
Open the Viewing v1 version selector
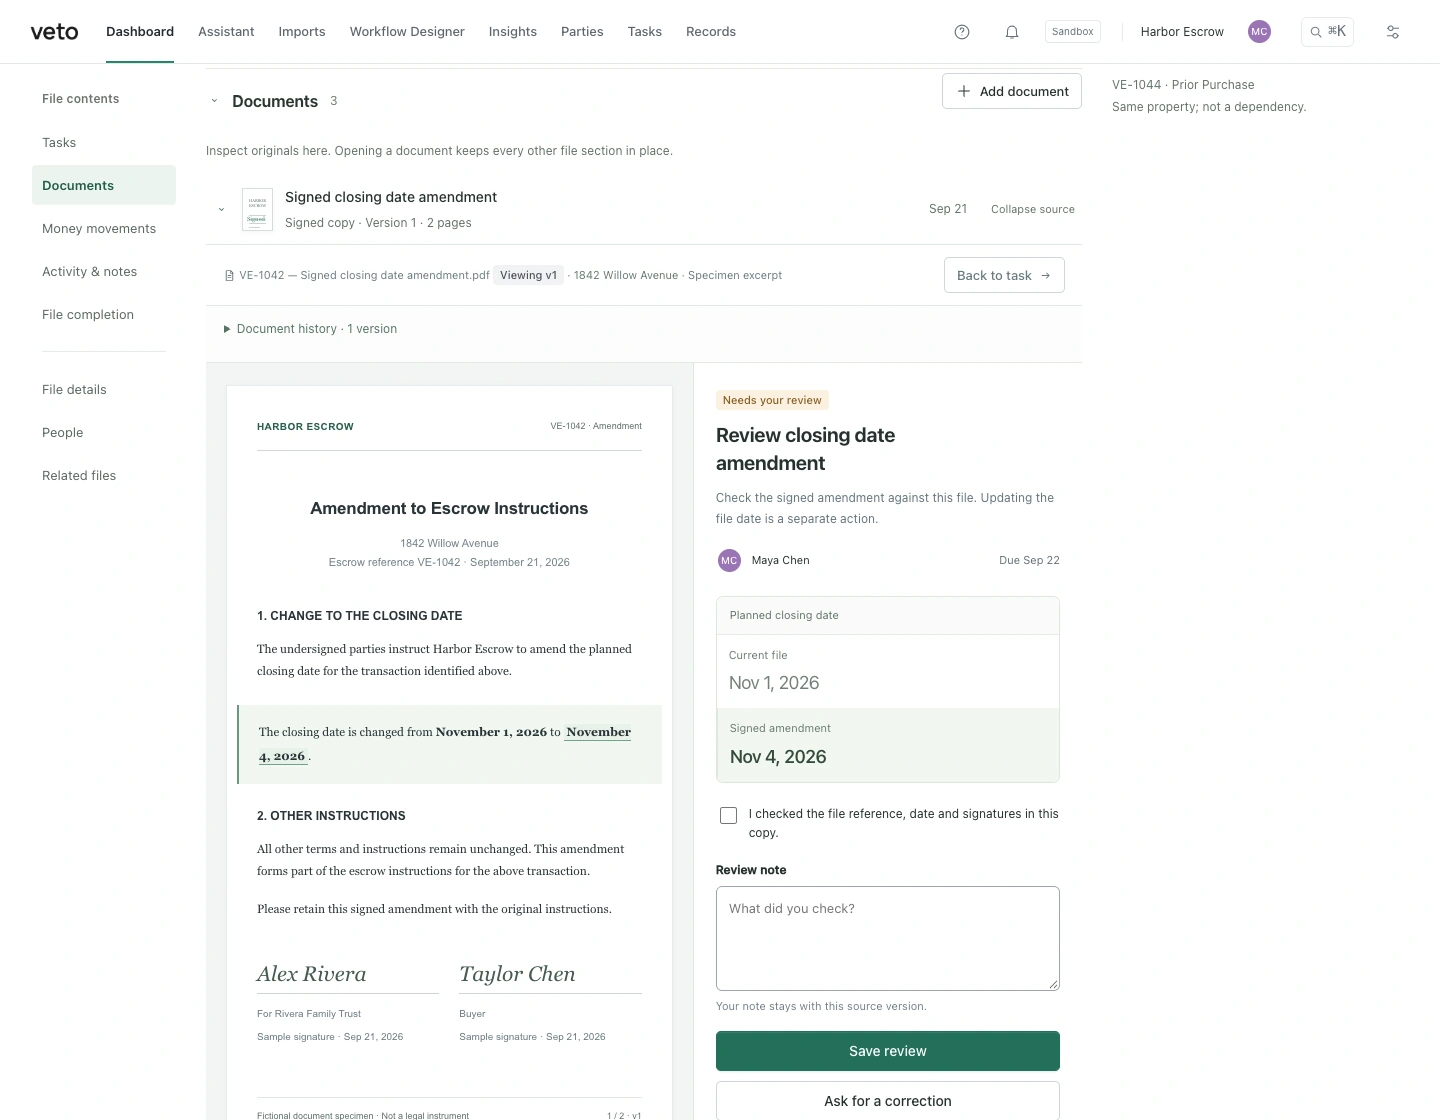pos(528,276)
